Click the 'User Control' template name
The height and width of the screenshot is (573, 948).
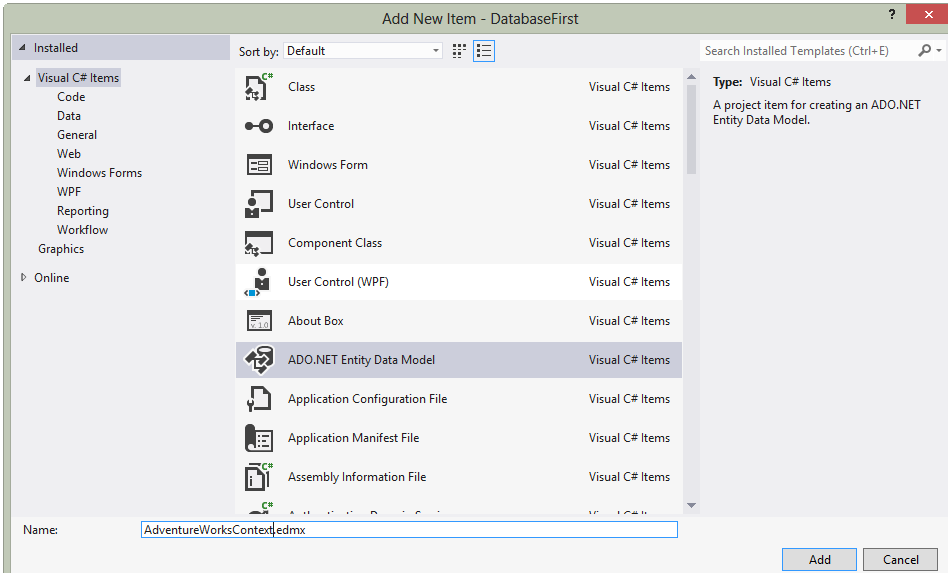pyautogui.click(x=321, y=204)
